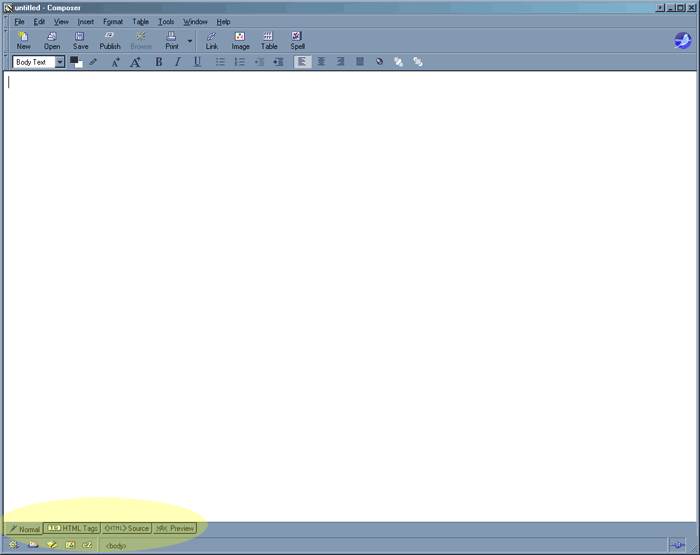The image size is (700, 555).
Task: Open the Insert menu
Action: tap(86, 21)
